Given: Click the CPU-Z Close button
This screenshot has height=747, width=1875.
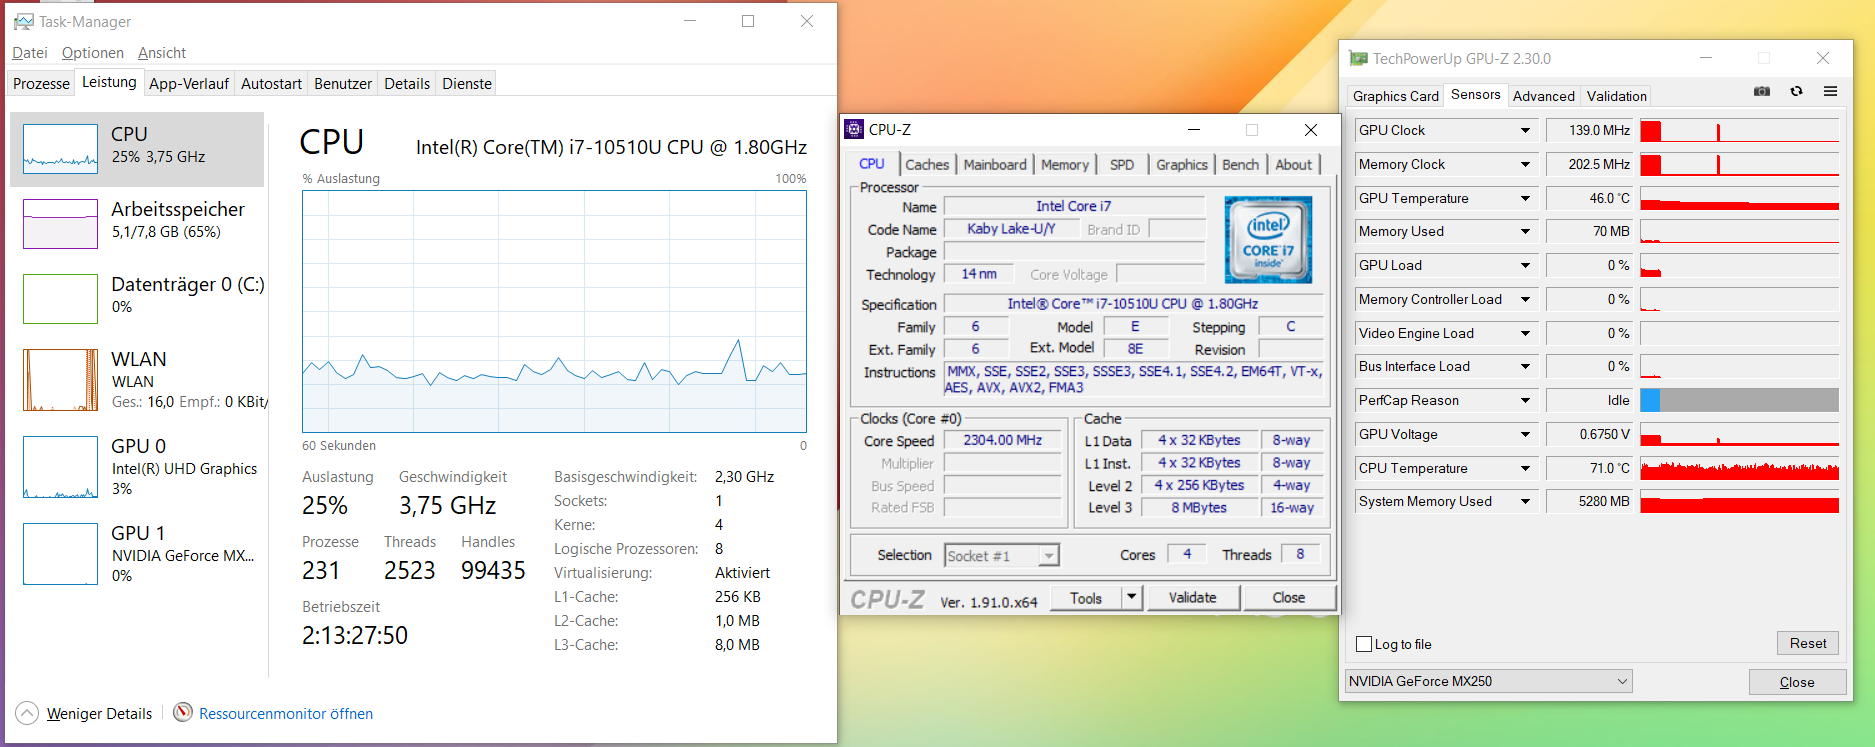Looking at the screenshot, I should pyautogui.click(x=1288, y=598).
